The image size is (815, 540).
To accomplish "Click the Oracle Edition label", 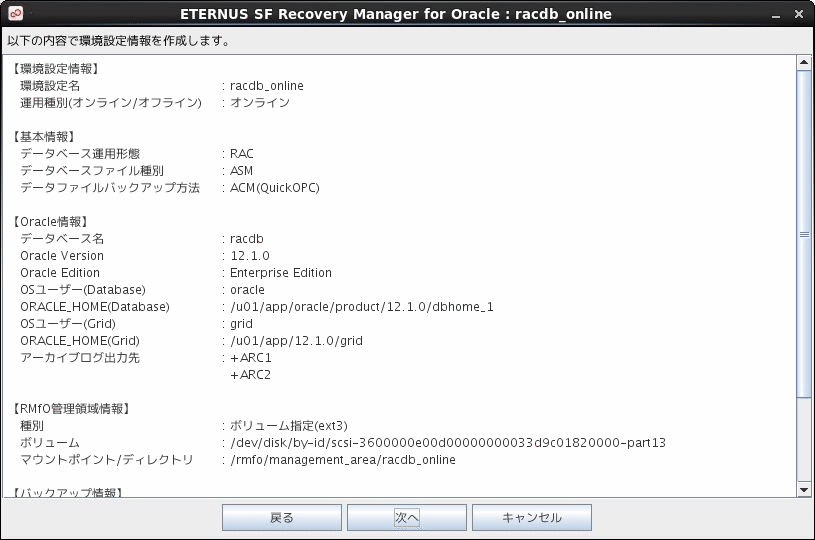I will click(x=60, y=273).
